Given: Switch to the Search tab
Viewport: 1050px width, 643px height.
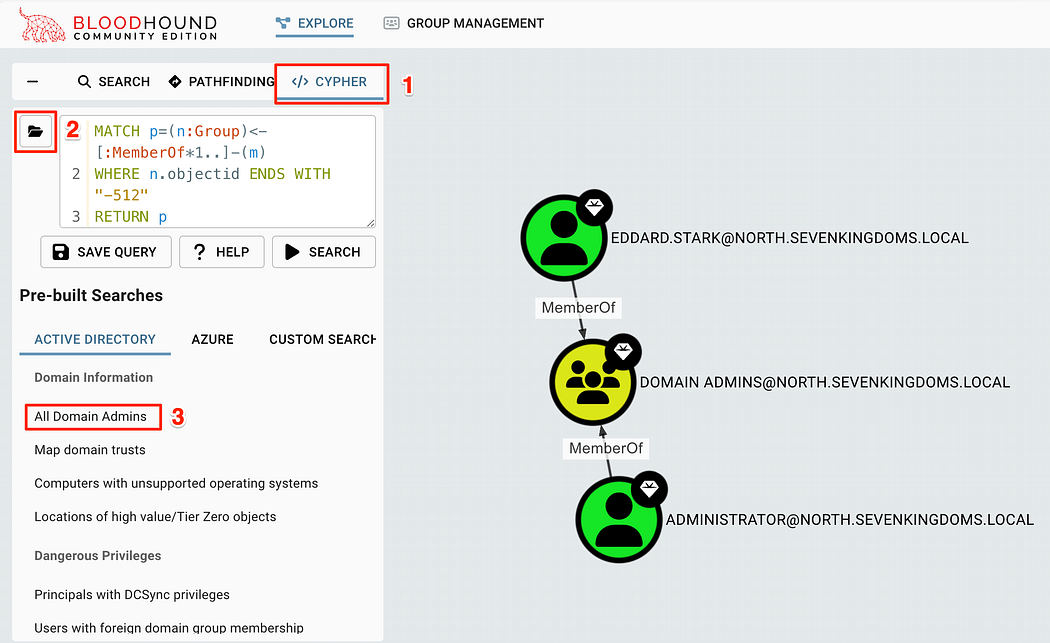Looking at the screenshot, I should click(x=114, y=82).
